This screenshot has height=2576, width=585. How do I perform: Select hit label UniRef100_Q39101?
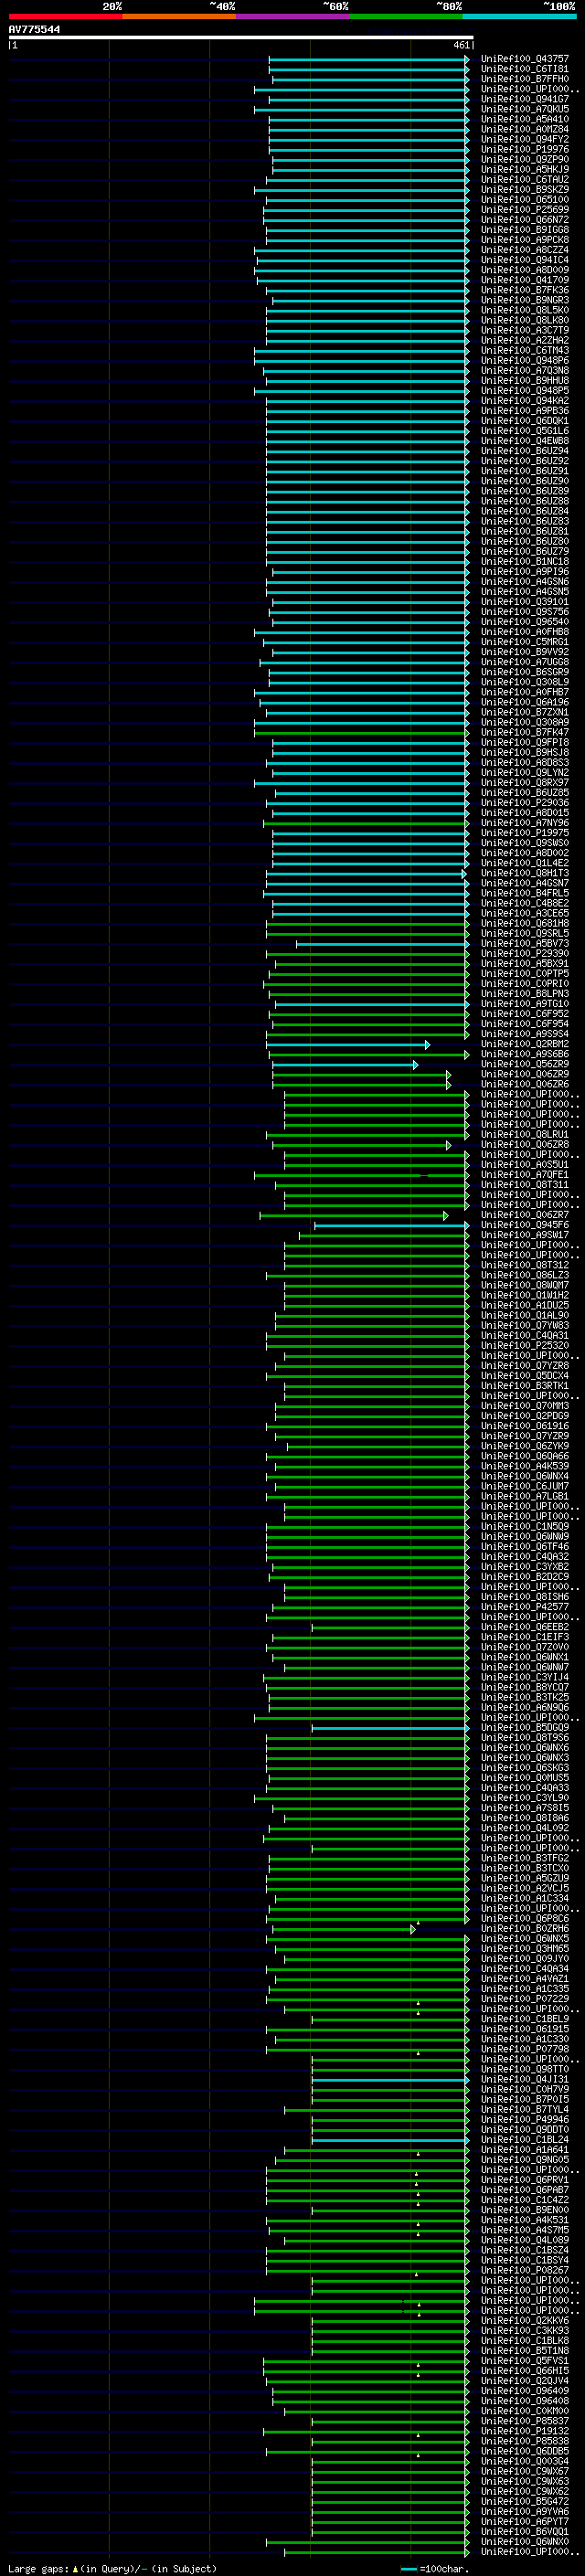[524, 602]
